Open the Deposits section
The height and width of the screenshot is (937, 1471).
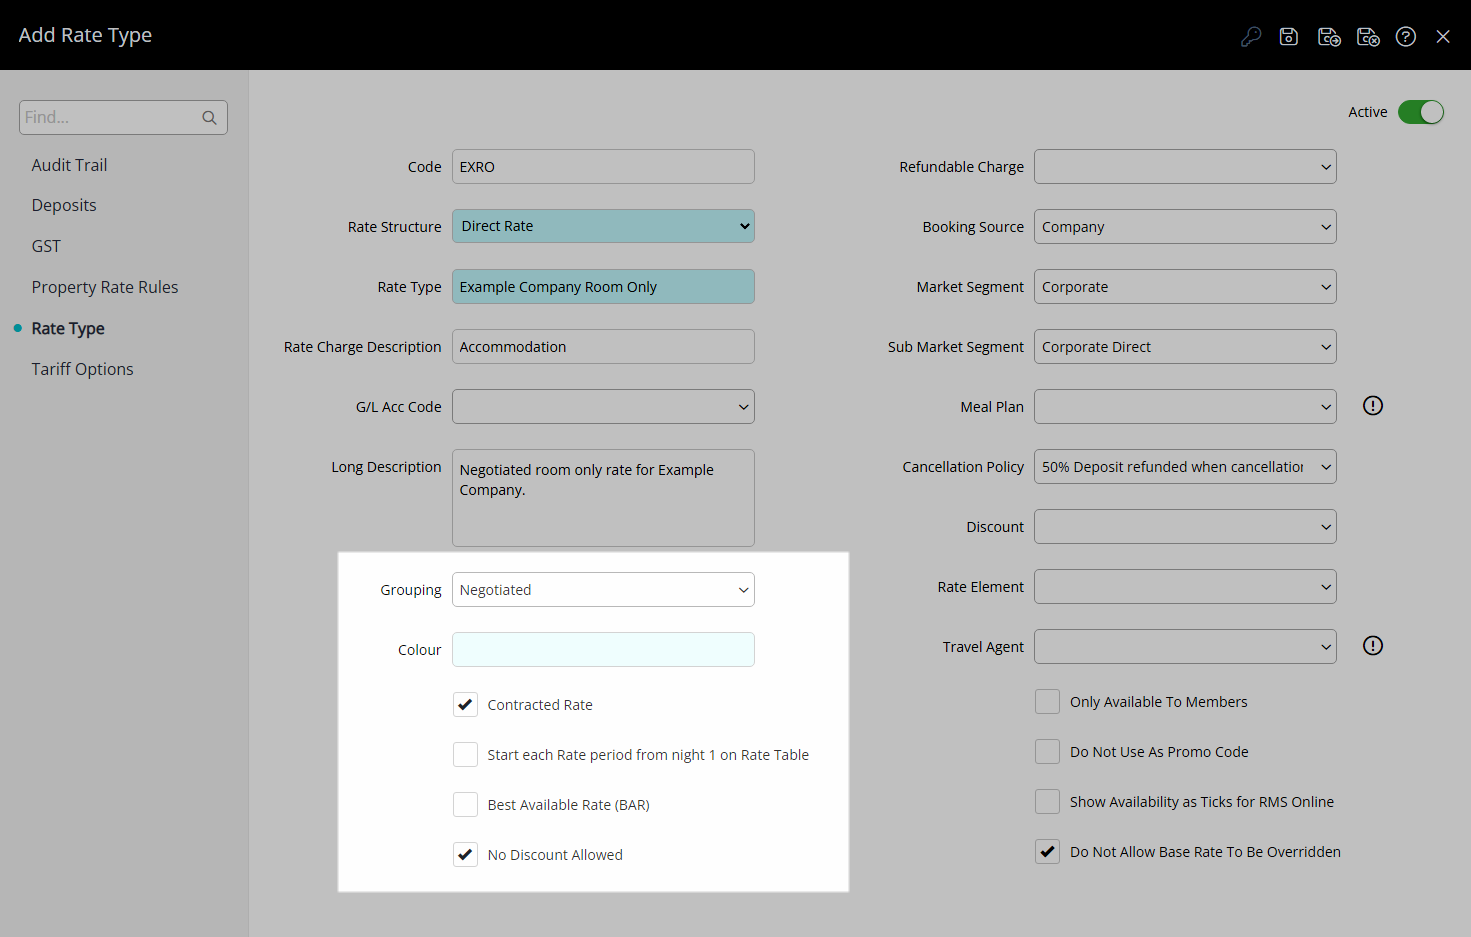(64, 206)
